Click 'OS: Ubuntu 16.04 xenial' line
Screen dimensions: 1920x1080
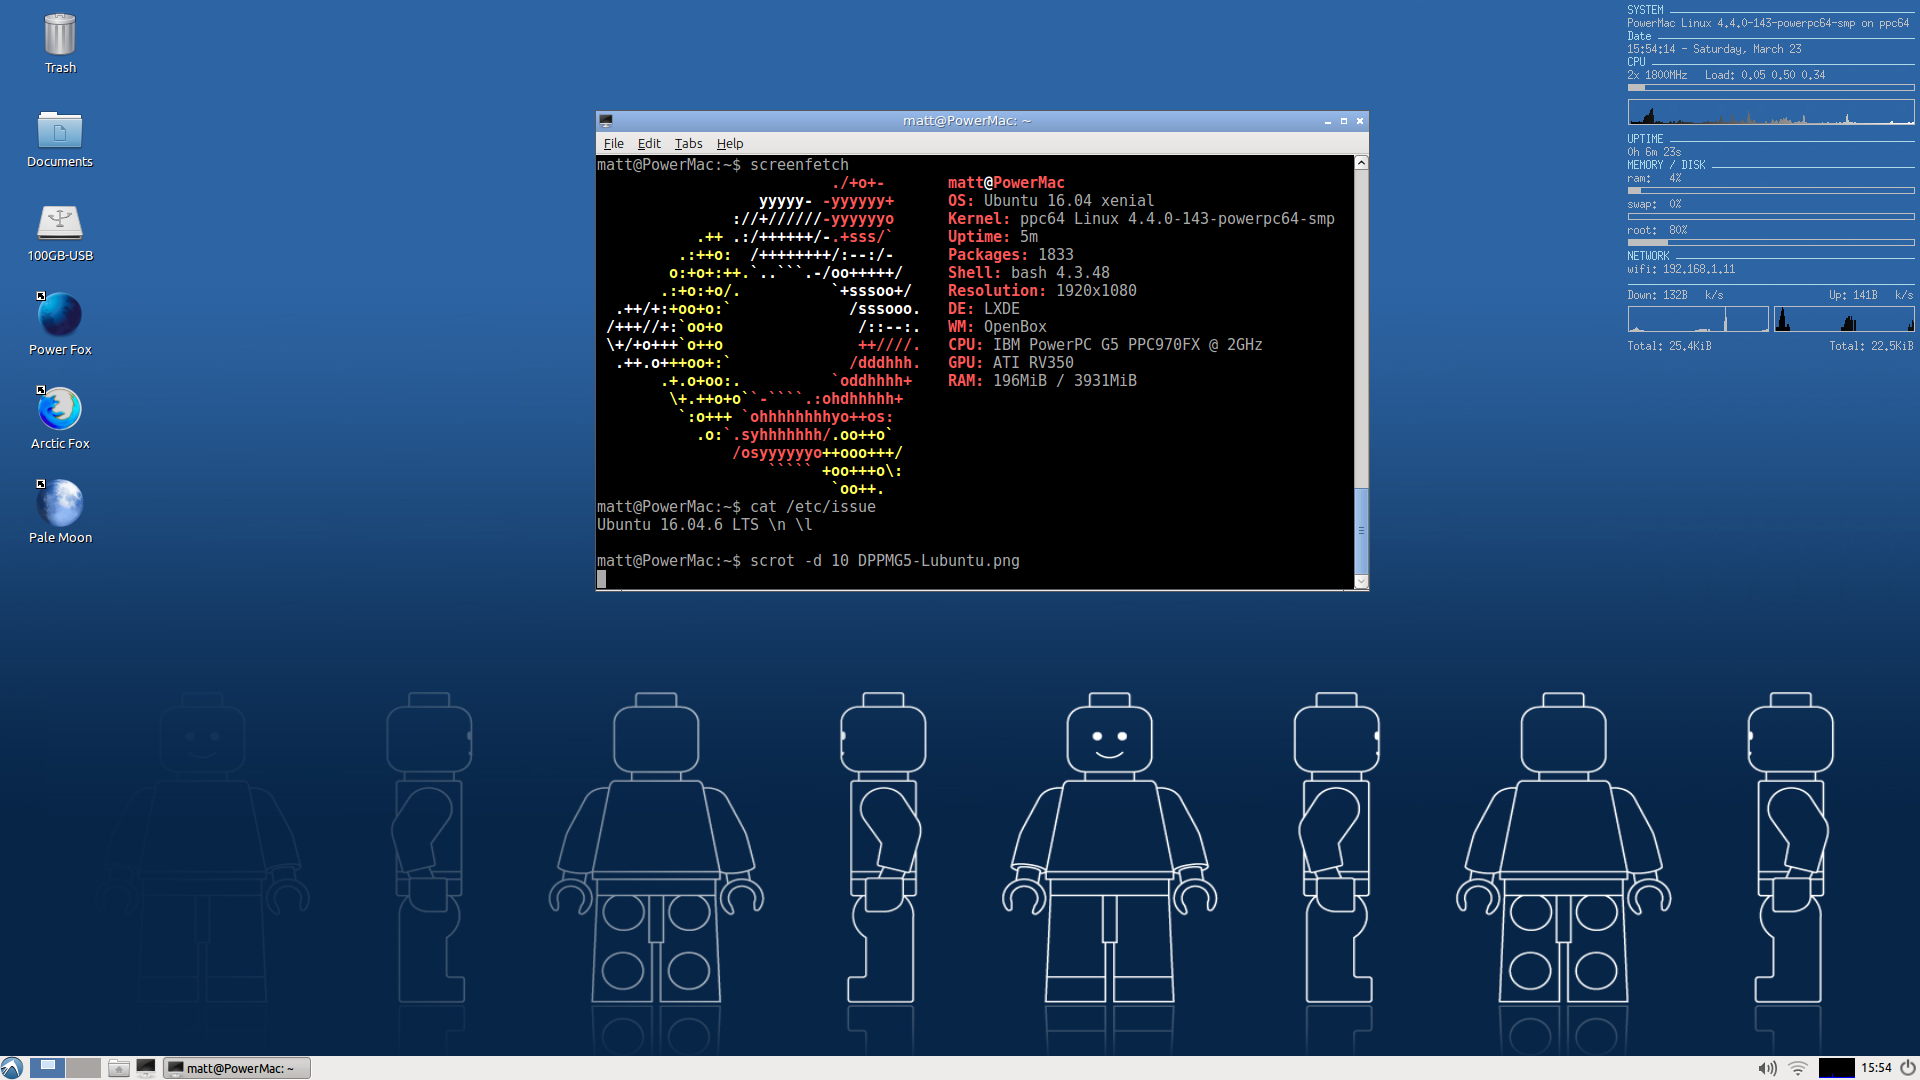1051,201
